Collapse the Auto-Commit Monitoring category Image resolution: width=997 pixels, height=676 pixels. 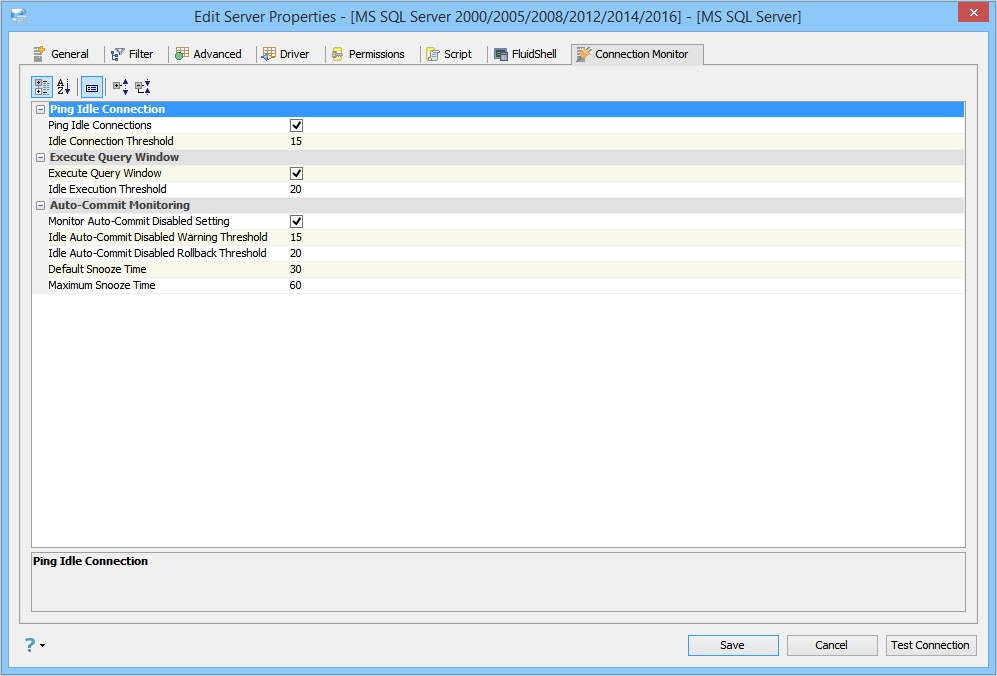(40, 205)
